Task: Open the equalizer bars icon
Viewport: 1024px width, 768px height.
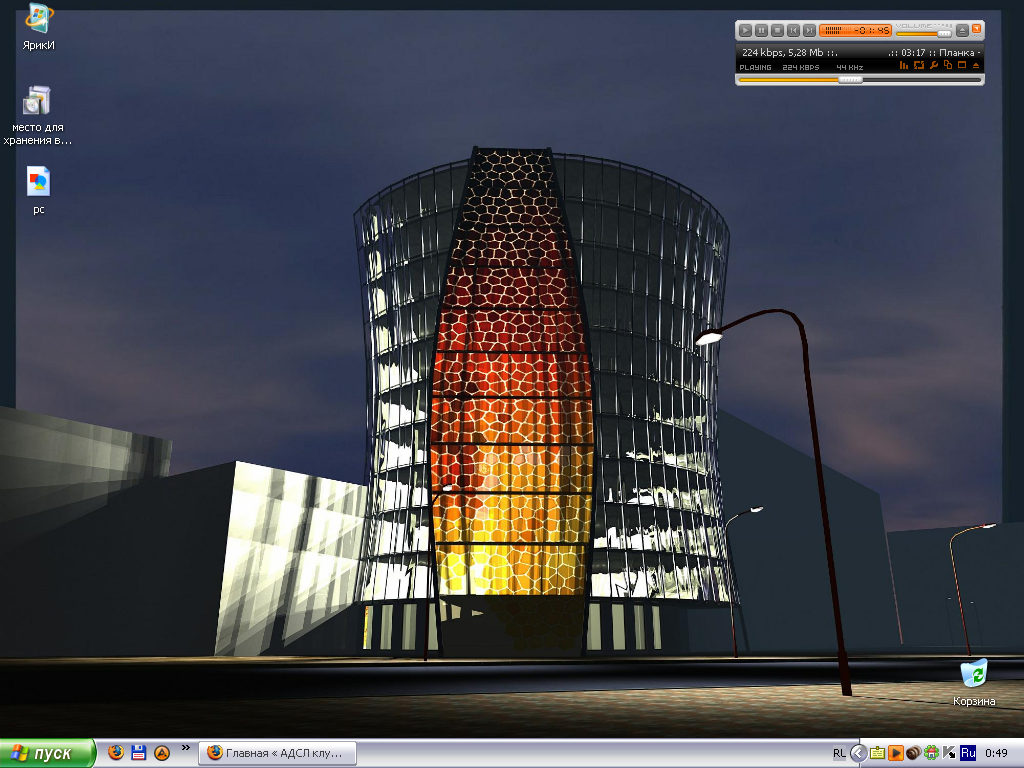Action: click(x=904, y=66)
